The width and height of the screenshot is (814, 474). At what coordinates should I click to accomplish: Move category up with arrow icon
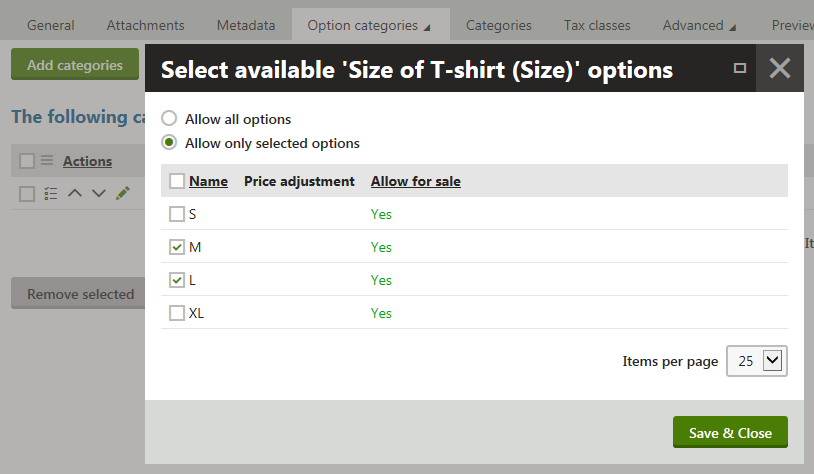(x=75, y=193)
